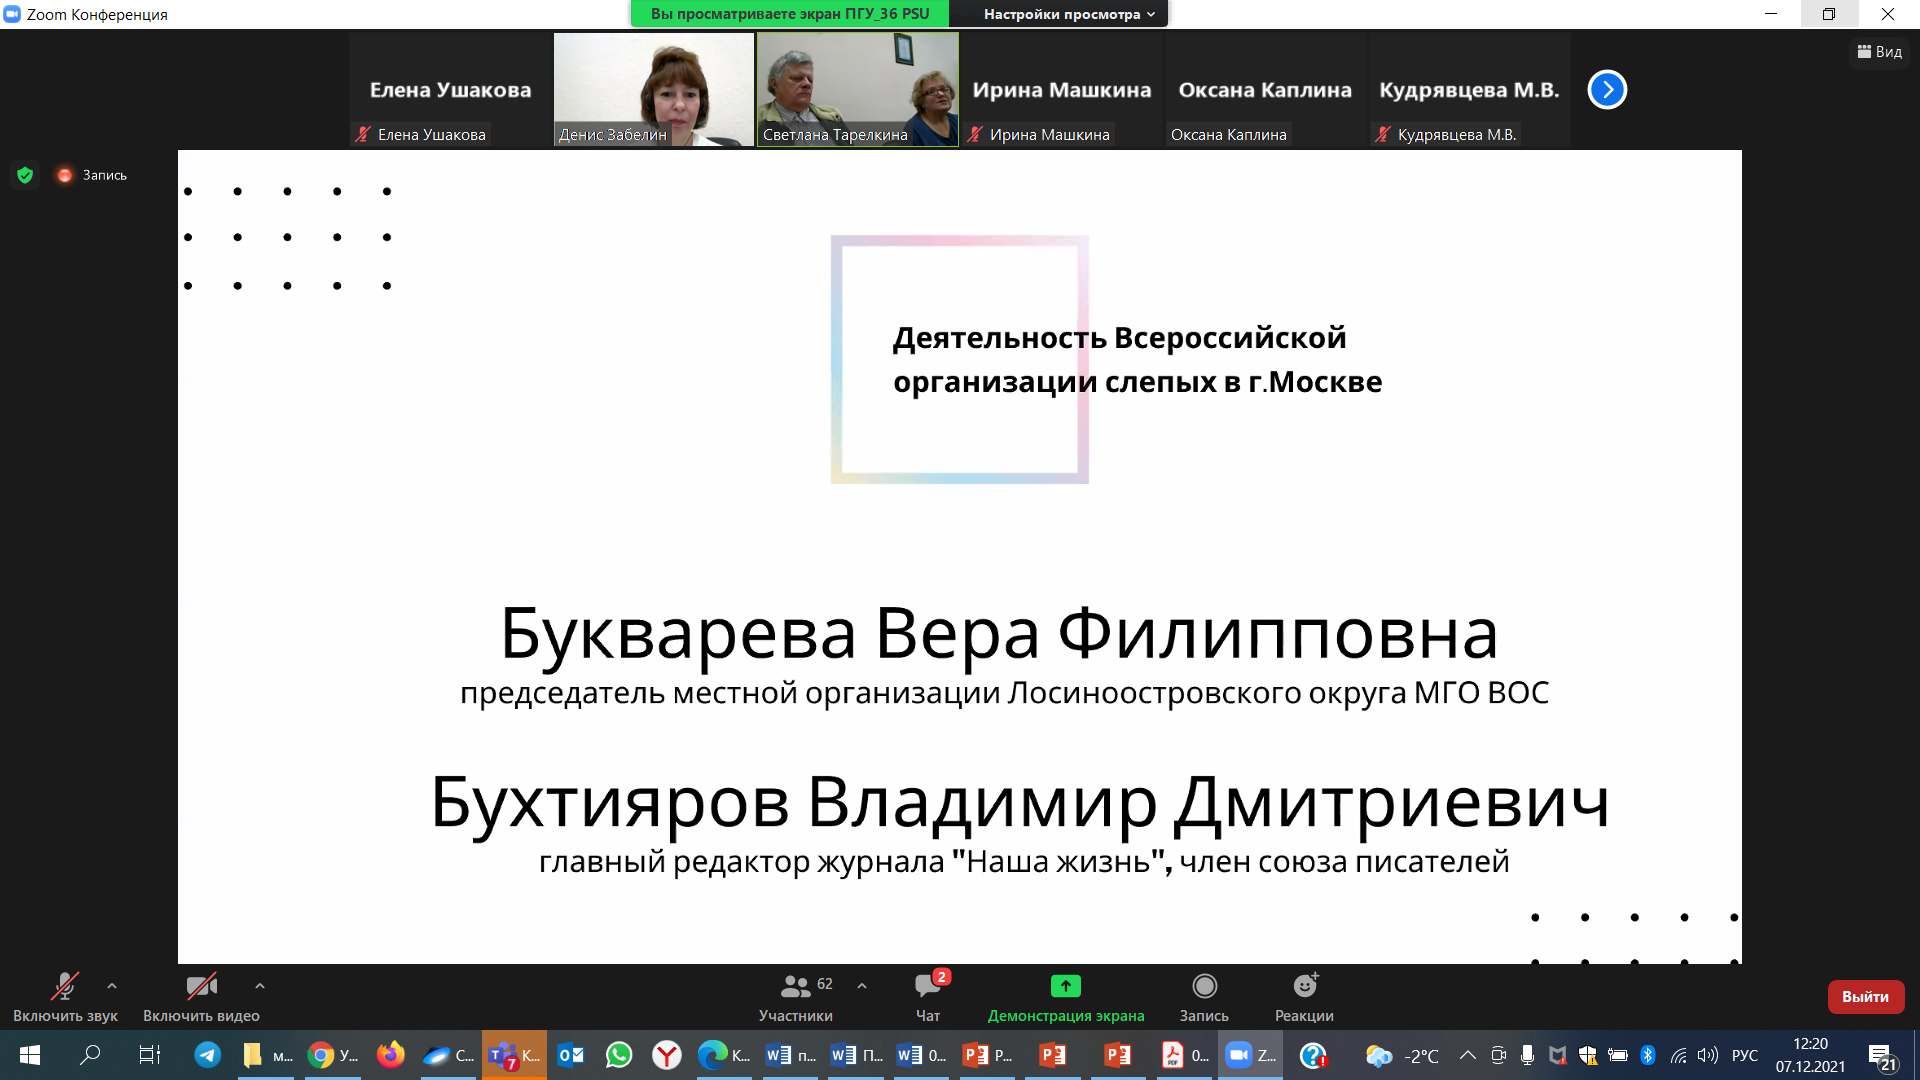
Task: Open the Participants panel icon
Action: [x=795, y=986]
